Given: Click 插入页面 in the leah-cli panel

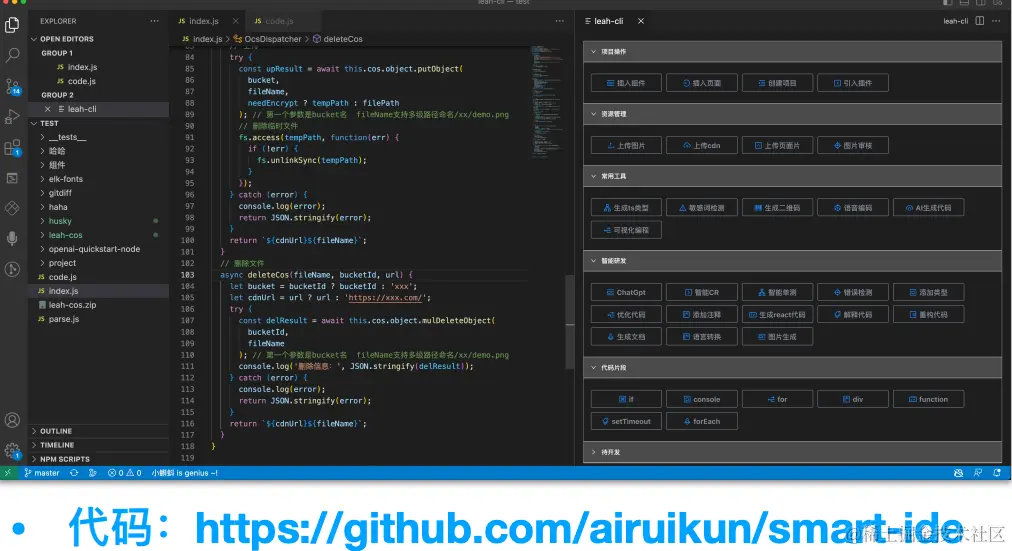Looking at the screenshot, I should coord(702,83).
